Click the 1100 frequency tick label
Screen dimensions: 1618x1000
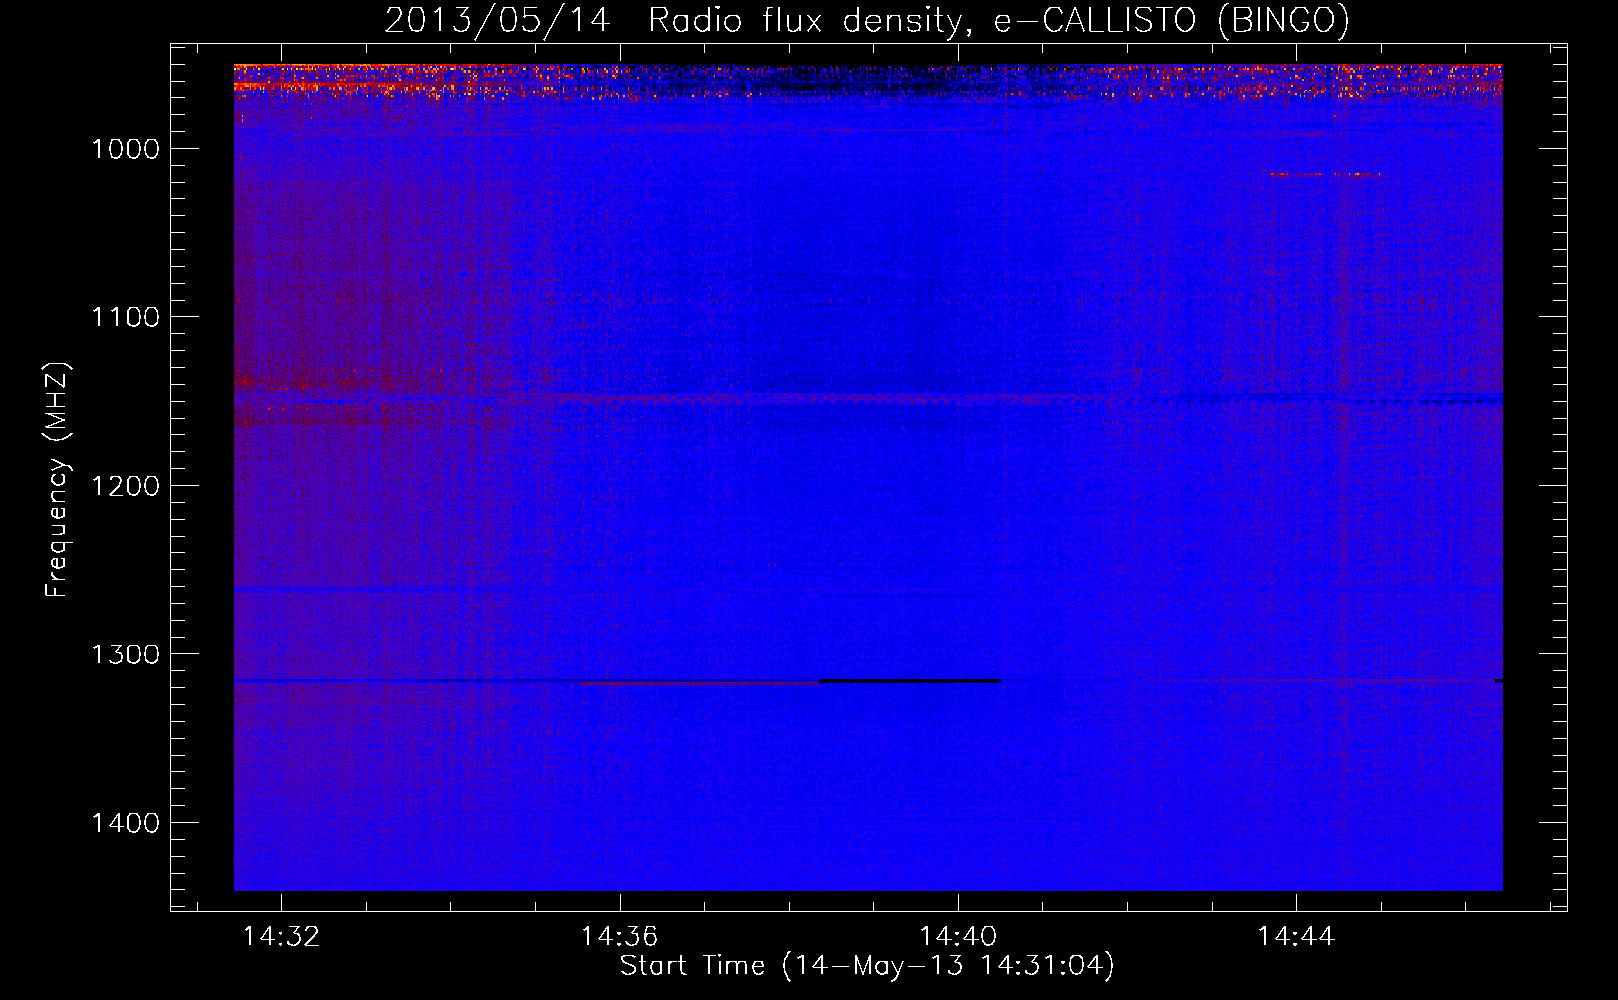(125, 317)
